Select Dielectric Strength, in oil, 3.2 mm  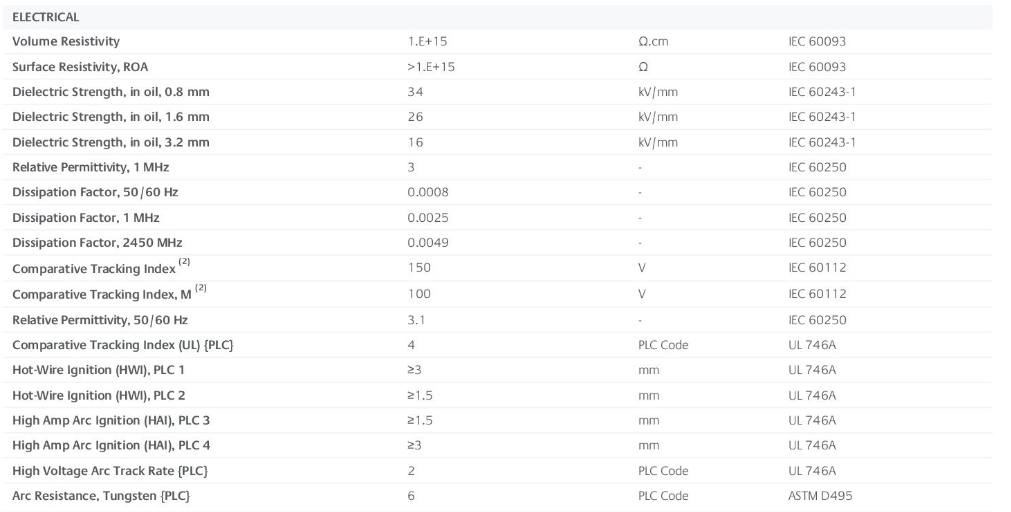111,142
